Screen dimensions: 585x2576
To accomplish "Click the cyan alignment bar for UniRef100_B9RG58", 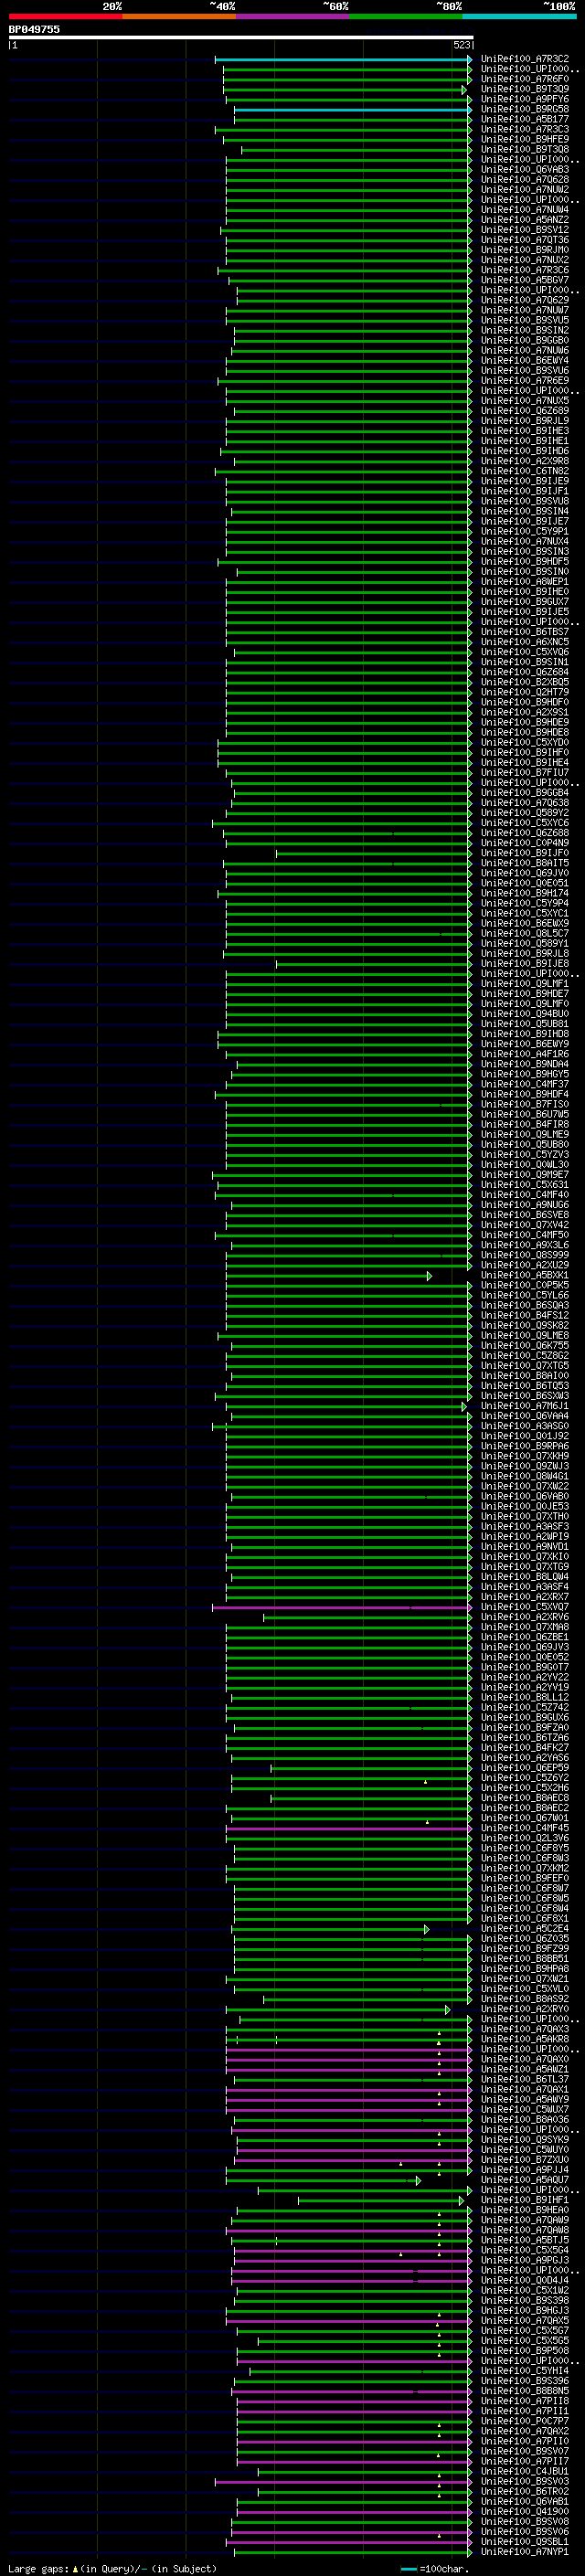I will (x=353, y=109).
